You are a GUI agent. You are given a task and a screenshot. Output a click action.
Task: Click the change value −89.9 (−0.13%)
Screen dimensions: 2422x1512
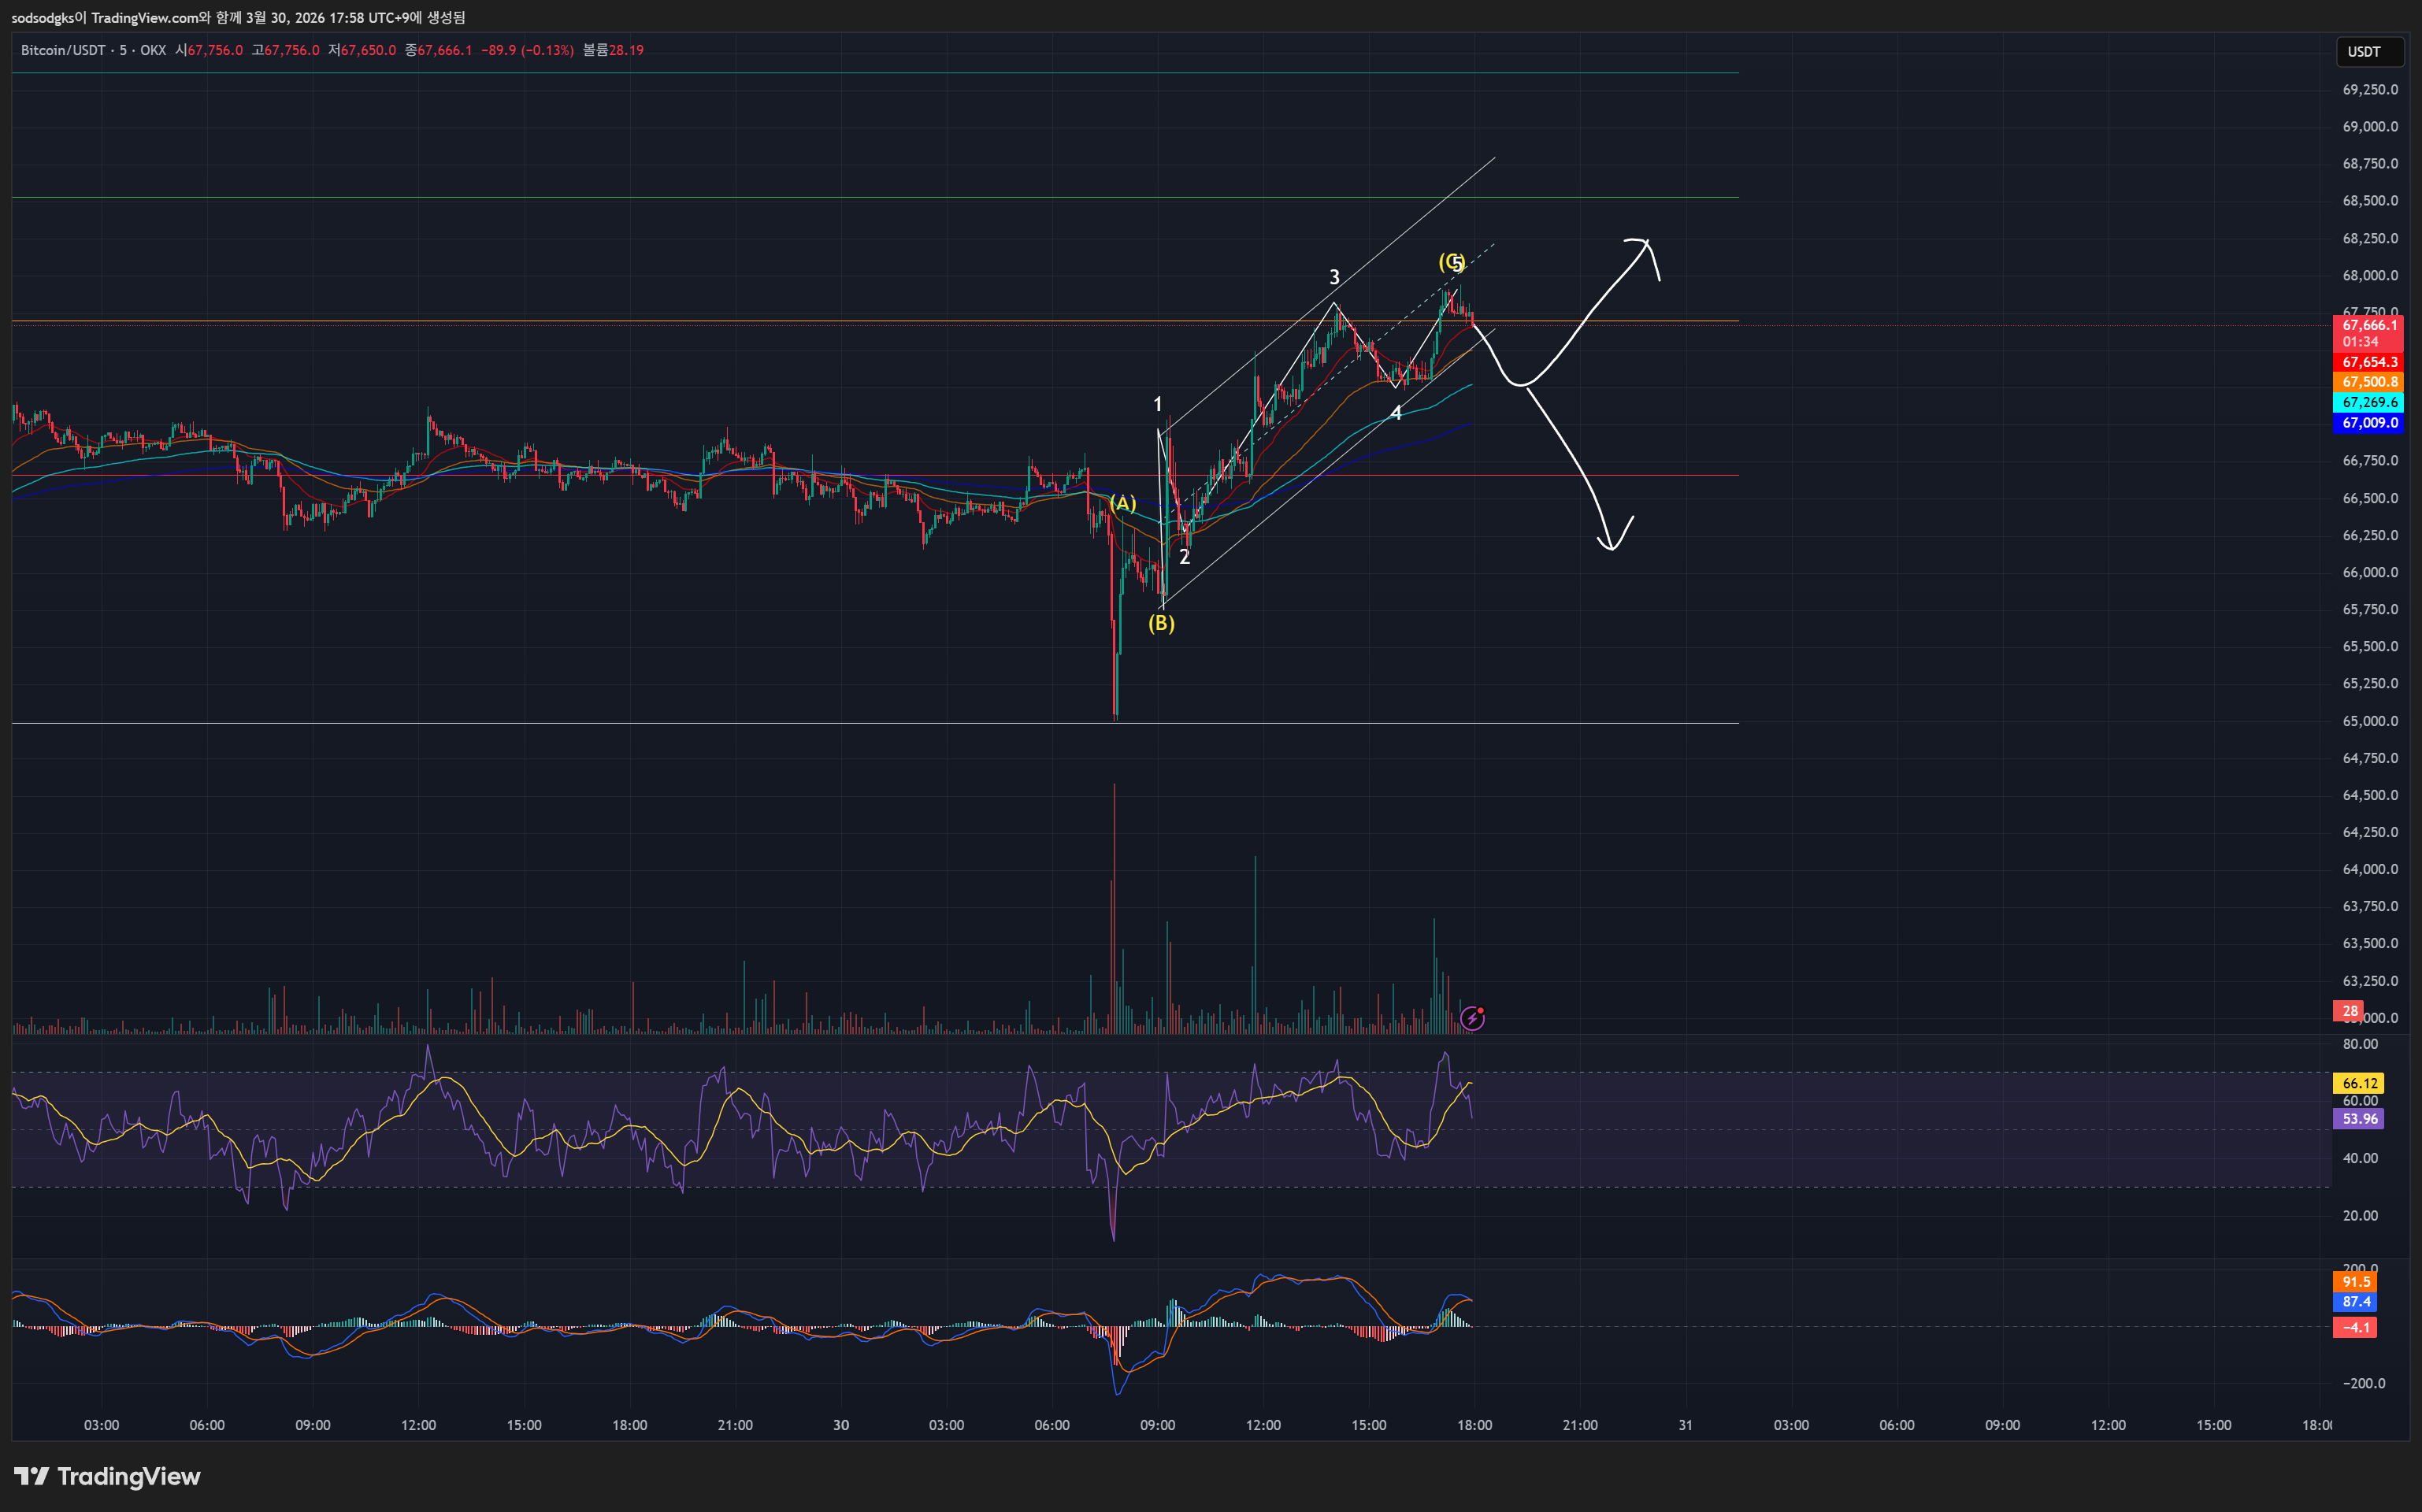(x=527, y=50)
